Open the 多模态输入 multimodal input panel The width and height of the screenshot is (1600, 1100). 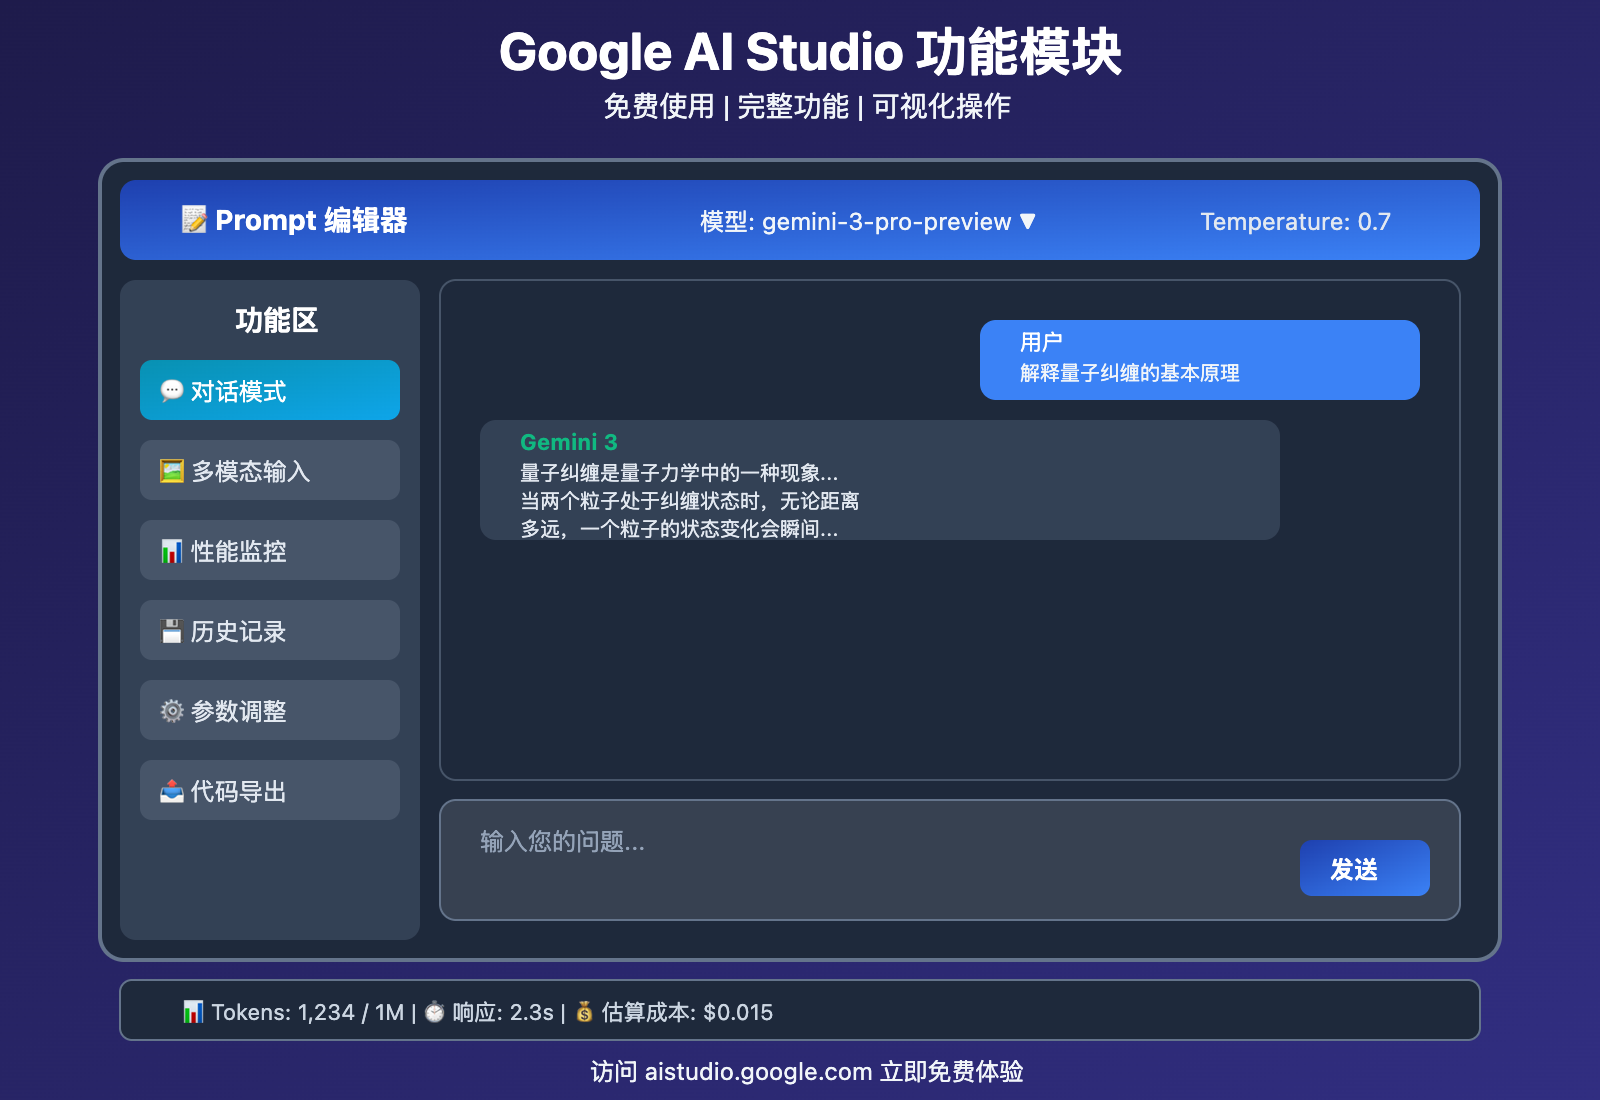171,470
